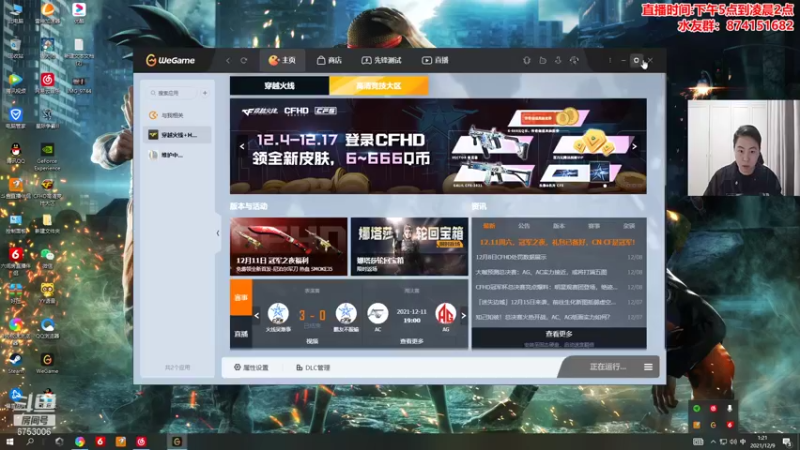This screenshot has width=800, height=450.
Task: Click the AG team logo
Action: click(446, 313)
